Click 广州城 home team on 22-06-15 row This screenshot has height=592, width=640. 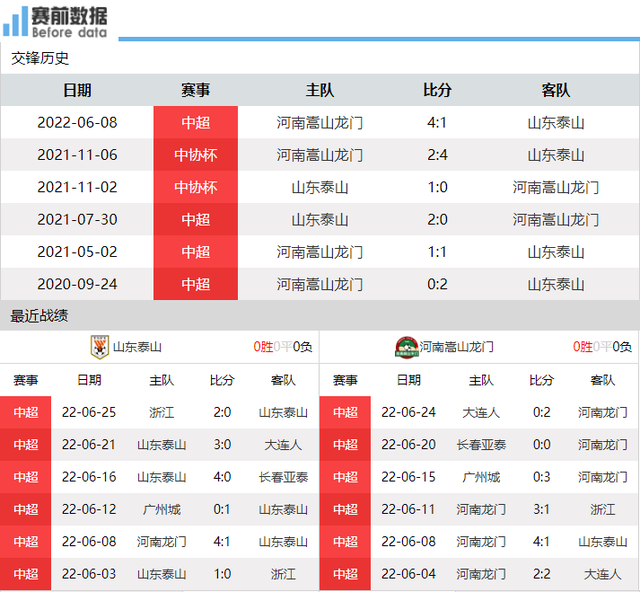[x=481, y=477]
